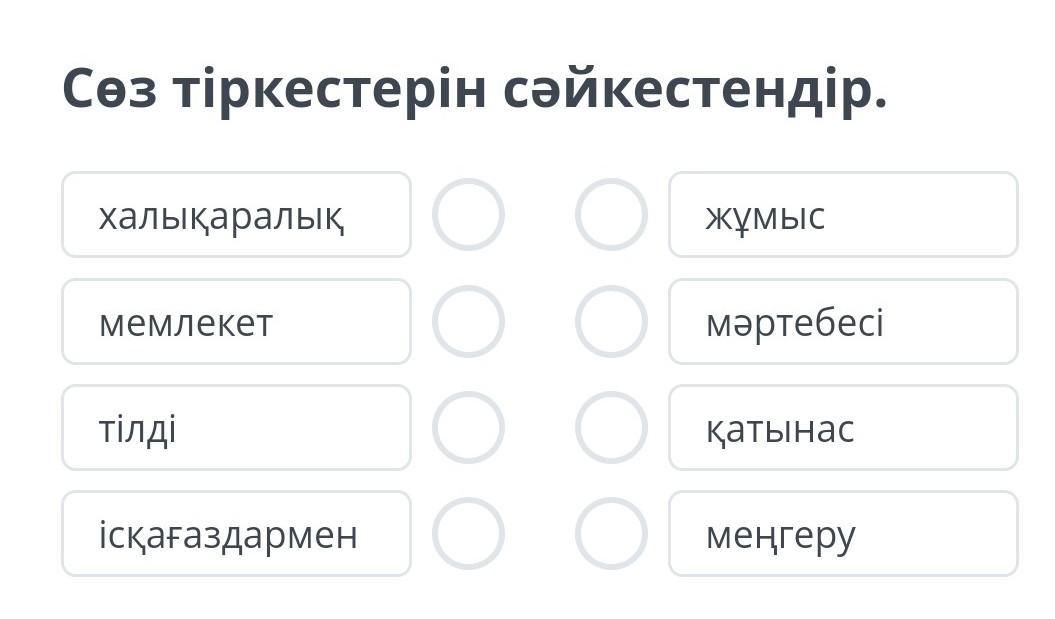
Task: Select the radio circle next to 'халықаралық'
Action: click(468, 214)
